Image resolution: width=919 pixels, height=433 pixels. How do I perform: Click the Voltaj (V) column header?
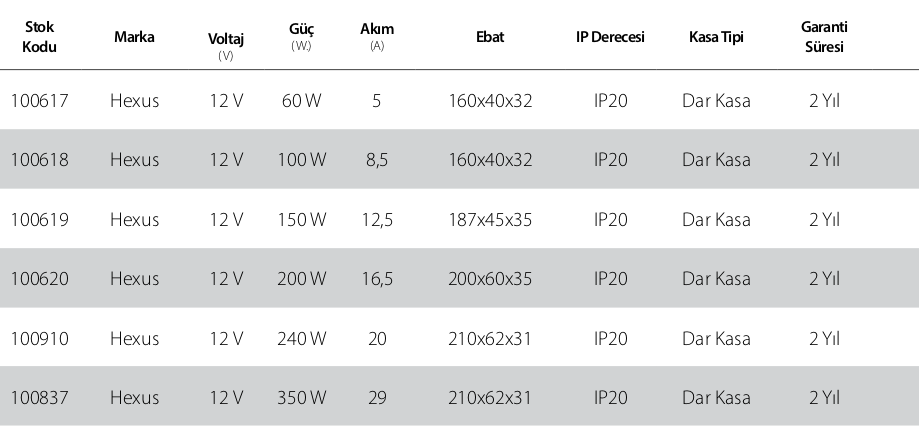[x=226, y=46]
